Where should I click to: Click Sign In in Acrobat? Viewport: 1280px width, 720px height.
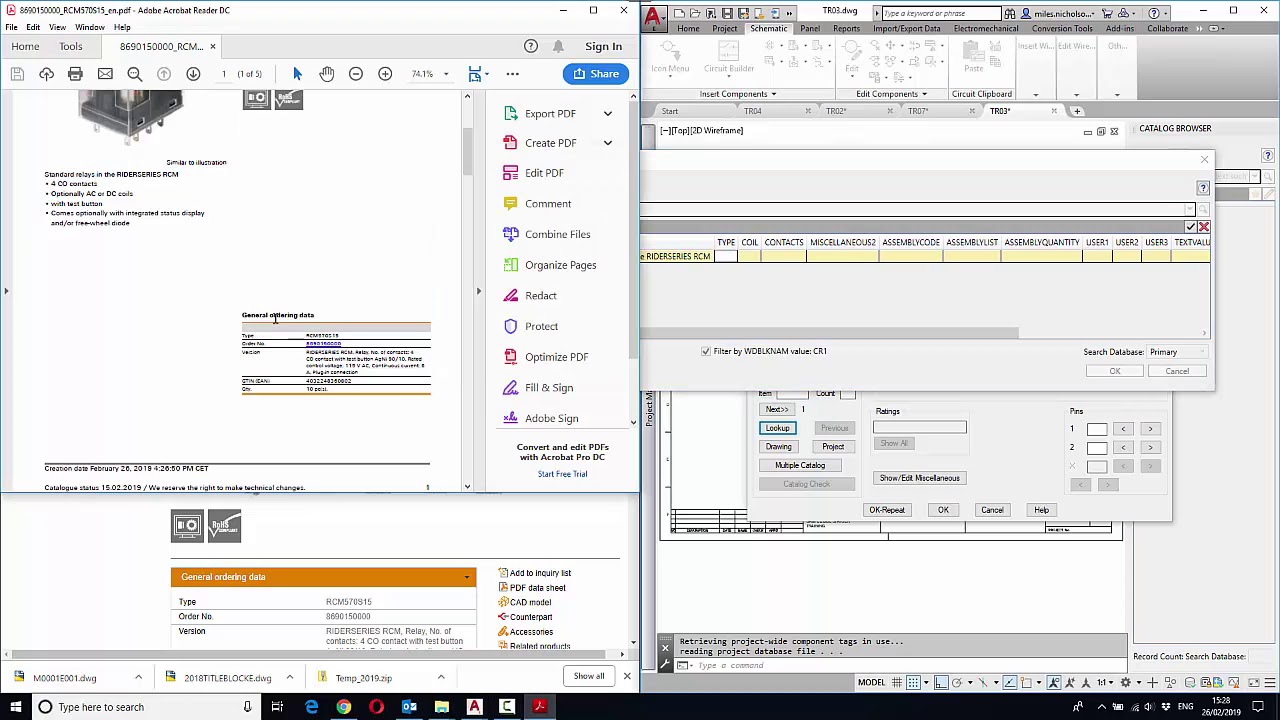click(x=603, y=46)
